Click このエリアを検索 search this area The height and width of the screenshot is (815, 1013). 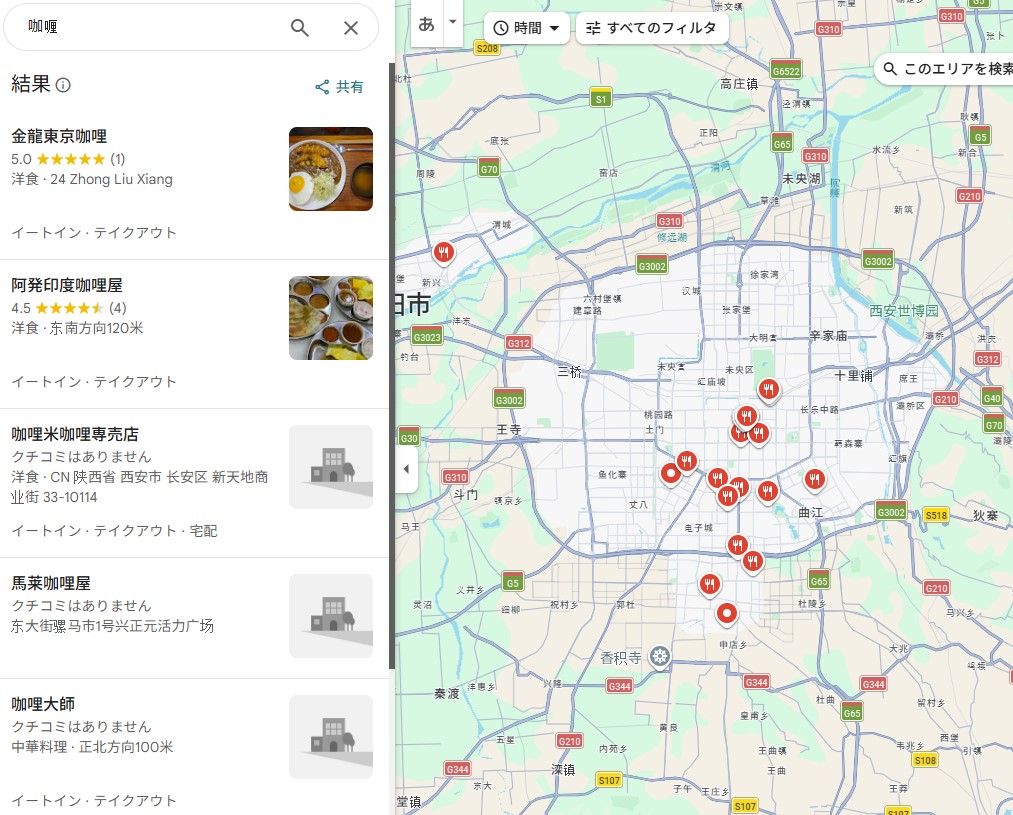pyautogui.click(x=946, y=69)
